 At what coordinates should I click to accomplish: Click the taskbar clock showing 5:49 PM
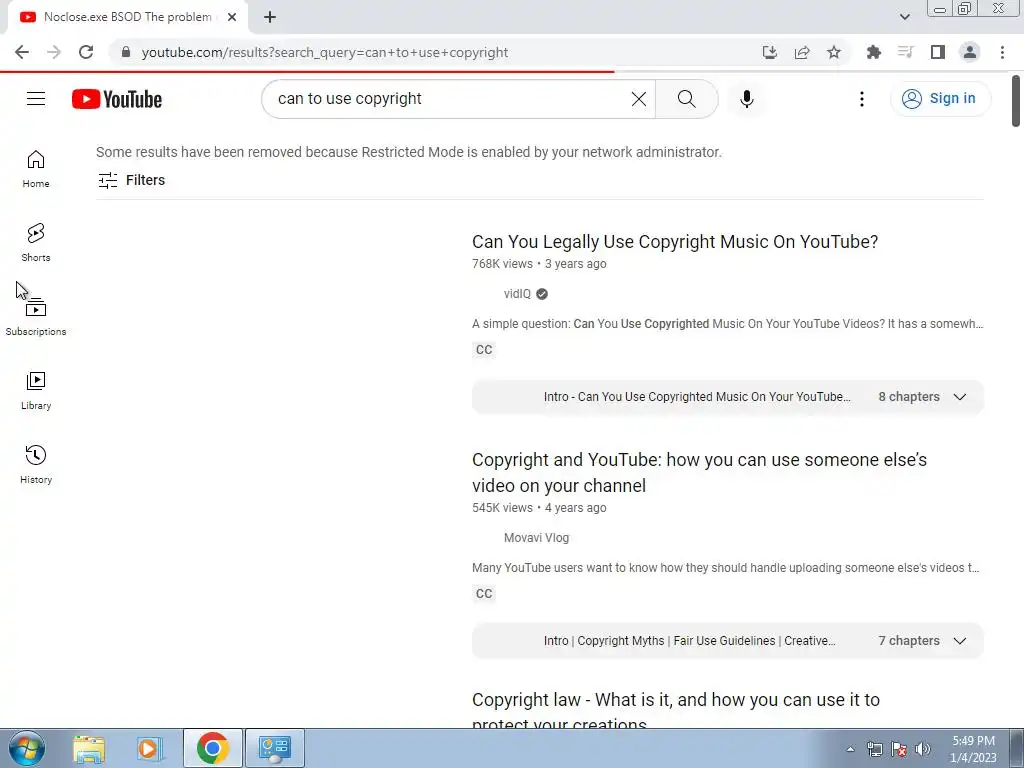(973, 749)
